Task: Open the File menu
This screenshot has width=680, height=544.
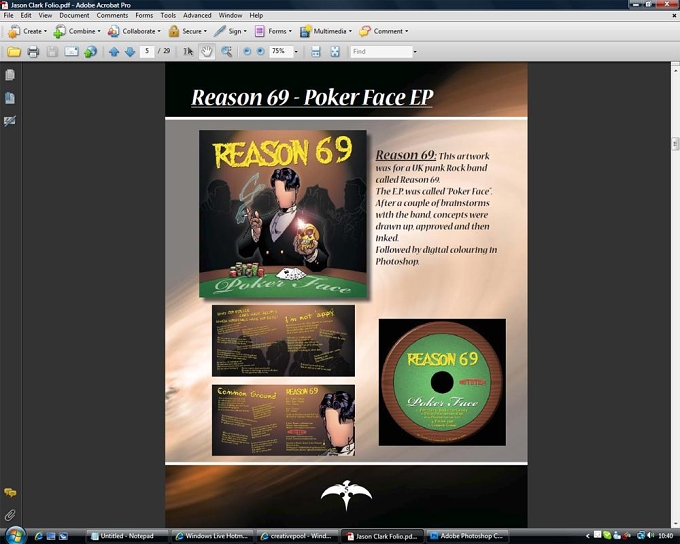Action: click(x=8, y=15)
